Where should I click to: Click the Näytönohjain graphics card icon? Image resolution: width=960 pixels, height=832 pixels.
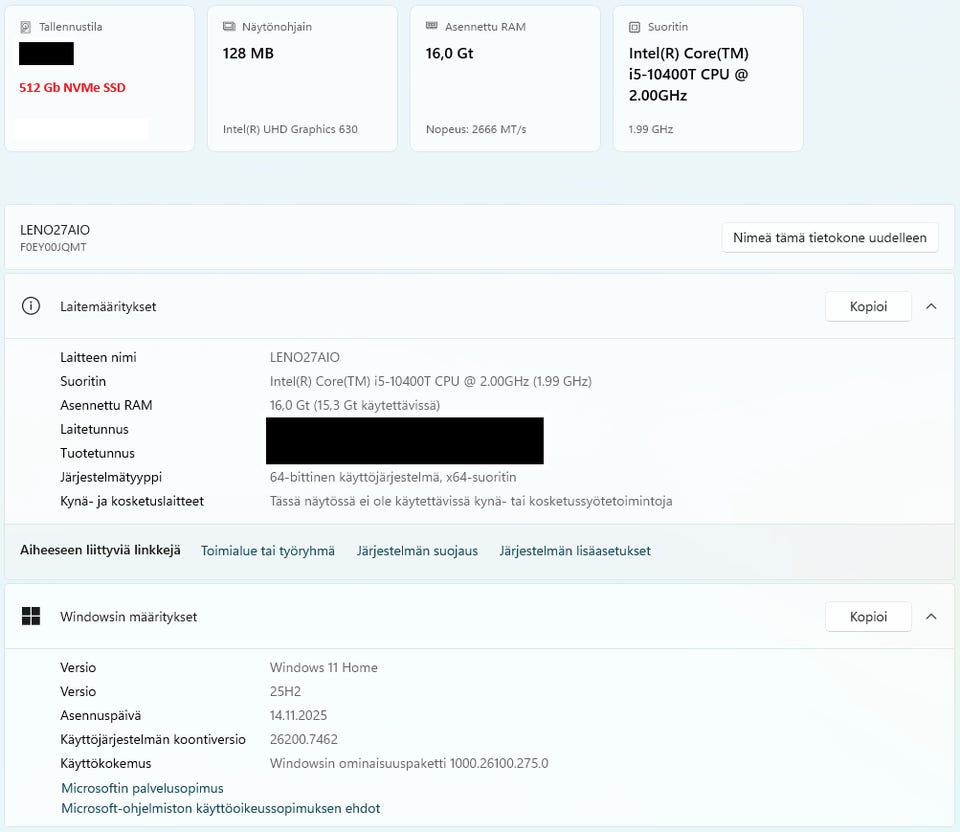pyautogui.click(x=229, y=26)
